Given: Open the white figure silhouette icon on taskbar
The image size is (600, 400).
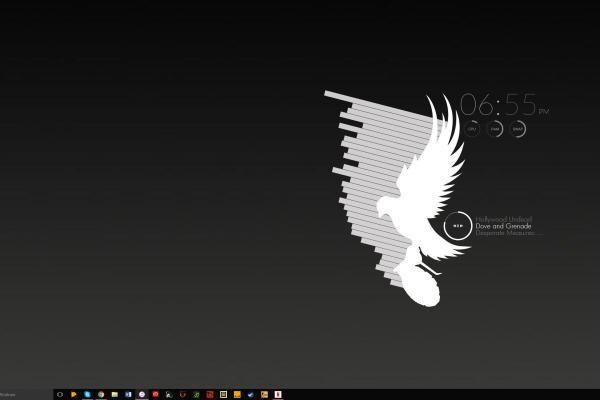Looking at the screenshot, I should (x=169, y=394).
